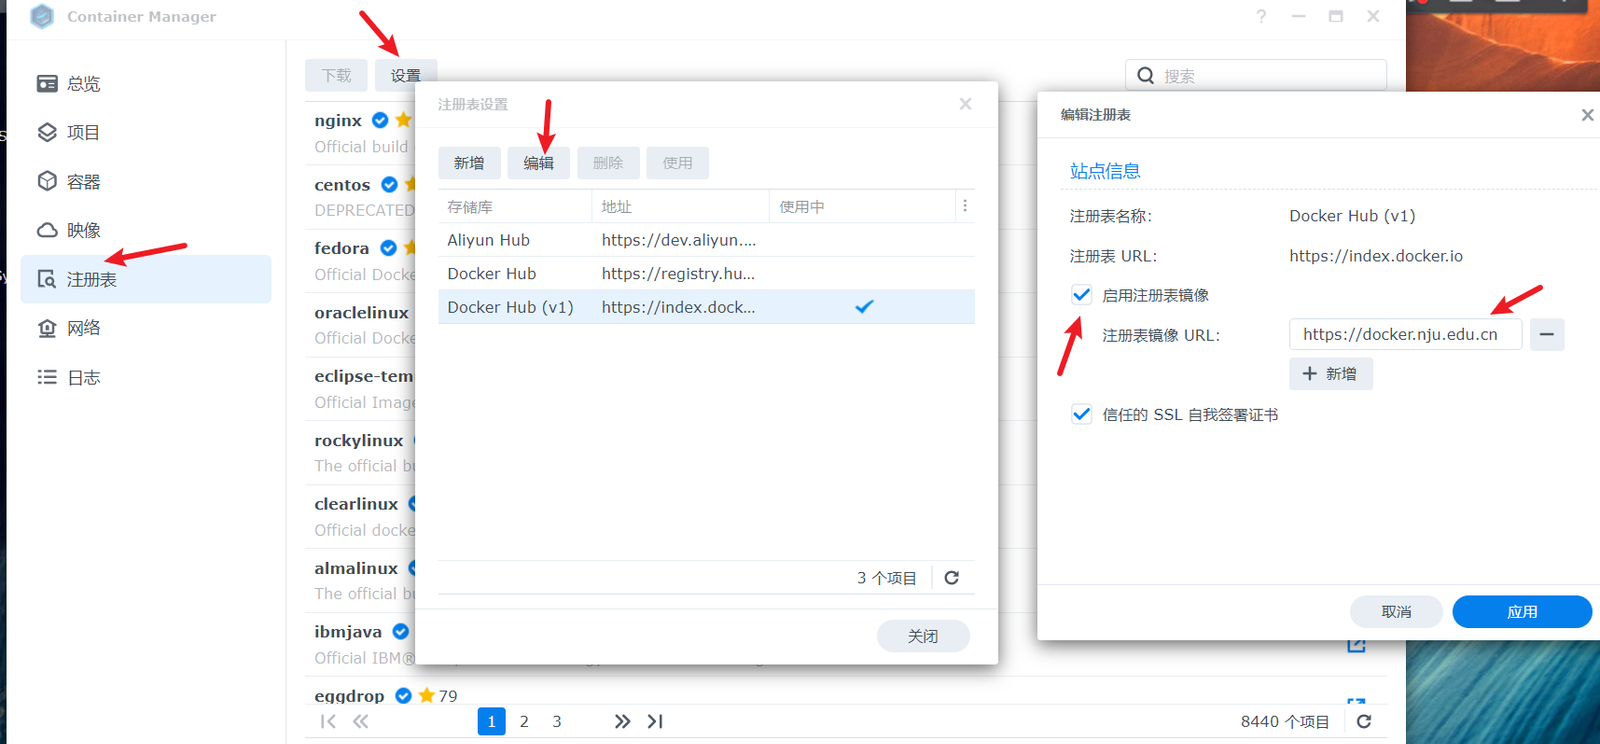
Task: Click the Container Manager app logo icon
Action: (42, 16)
